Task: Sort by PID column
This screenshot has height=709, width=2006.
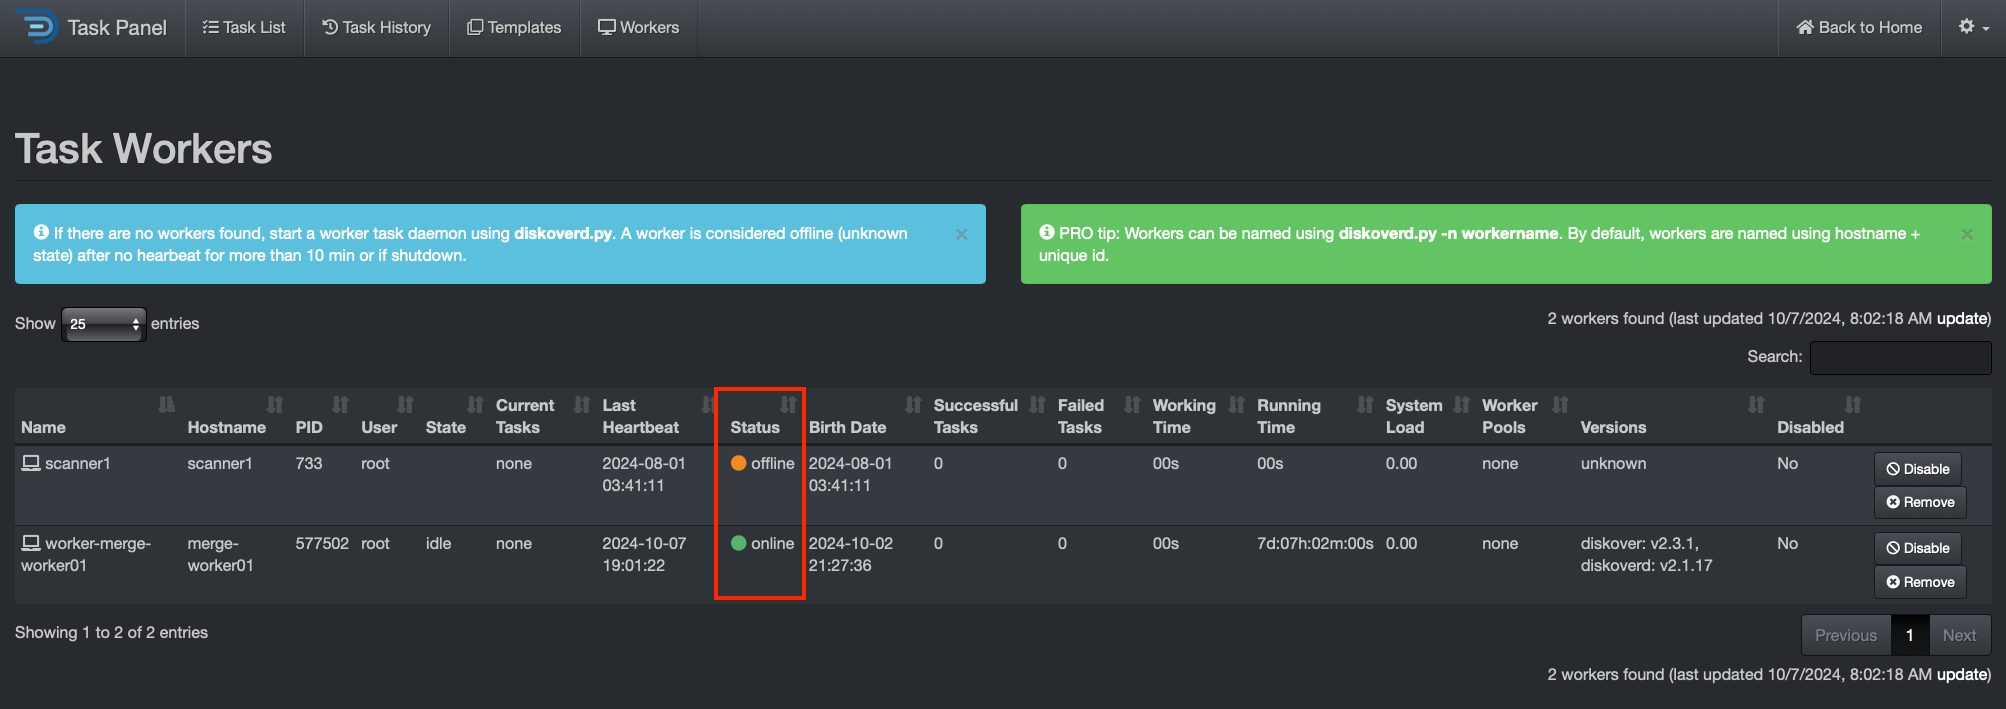Action: (322, 416)
